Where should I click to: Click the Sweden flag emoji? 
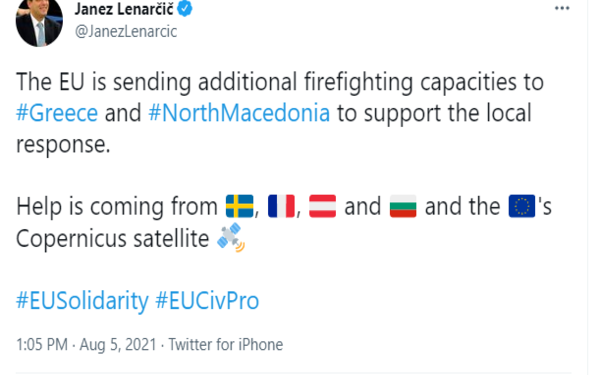[x=240, y=206]
